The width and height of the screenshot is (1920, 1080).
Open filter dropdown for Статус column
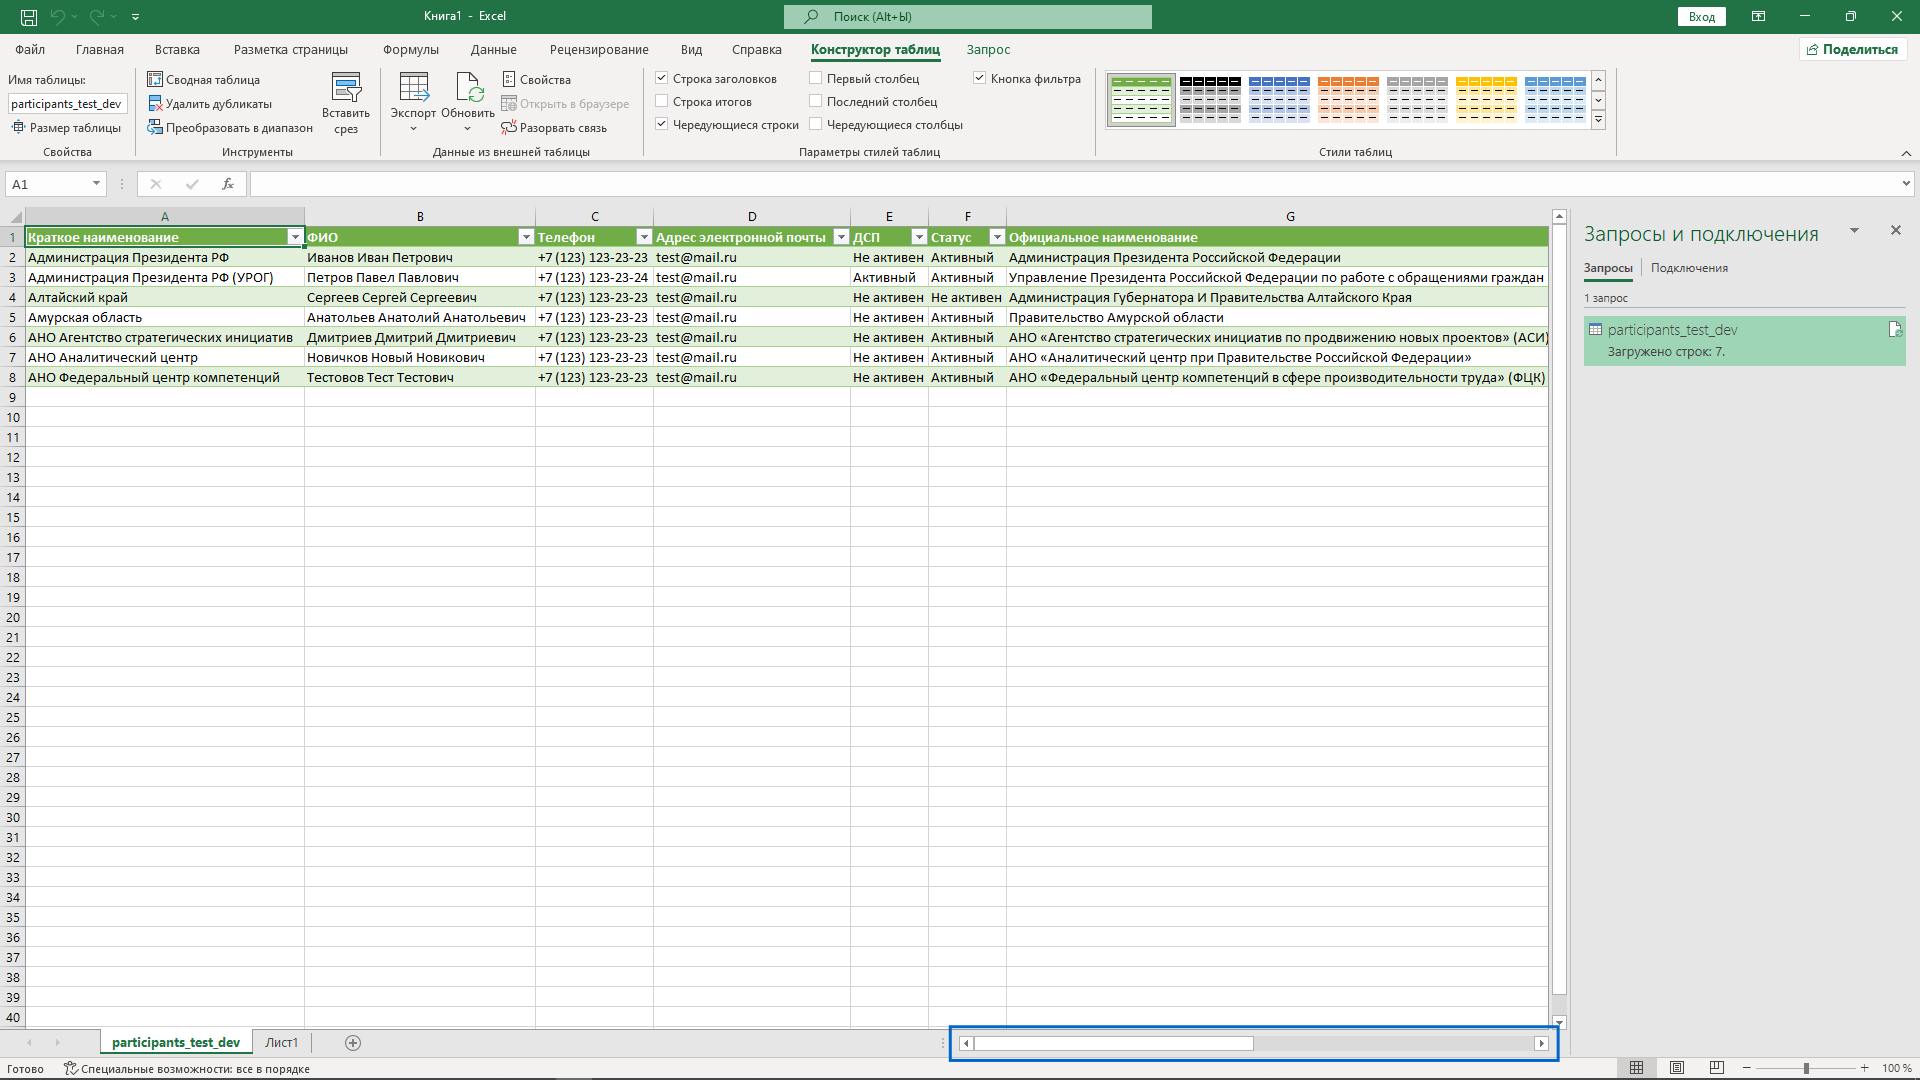coord(997,237)
